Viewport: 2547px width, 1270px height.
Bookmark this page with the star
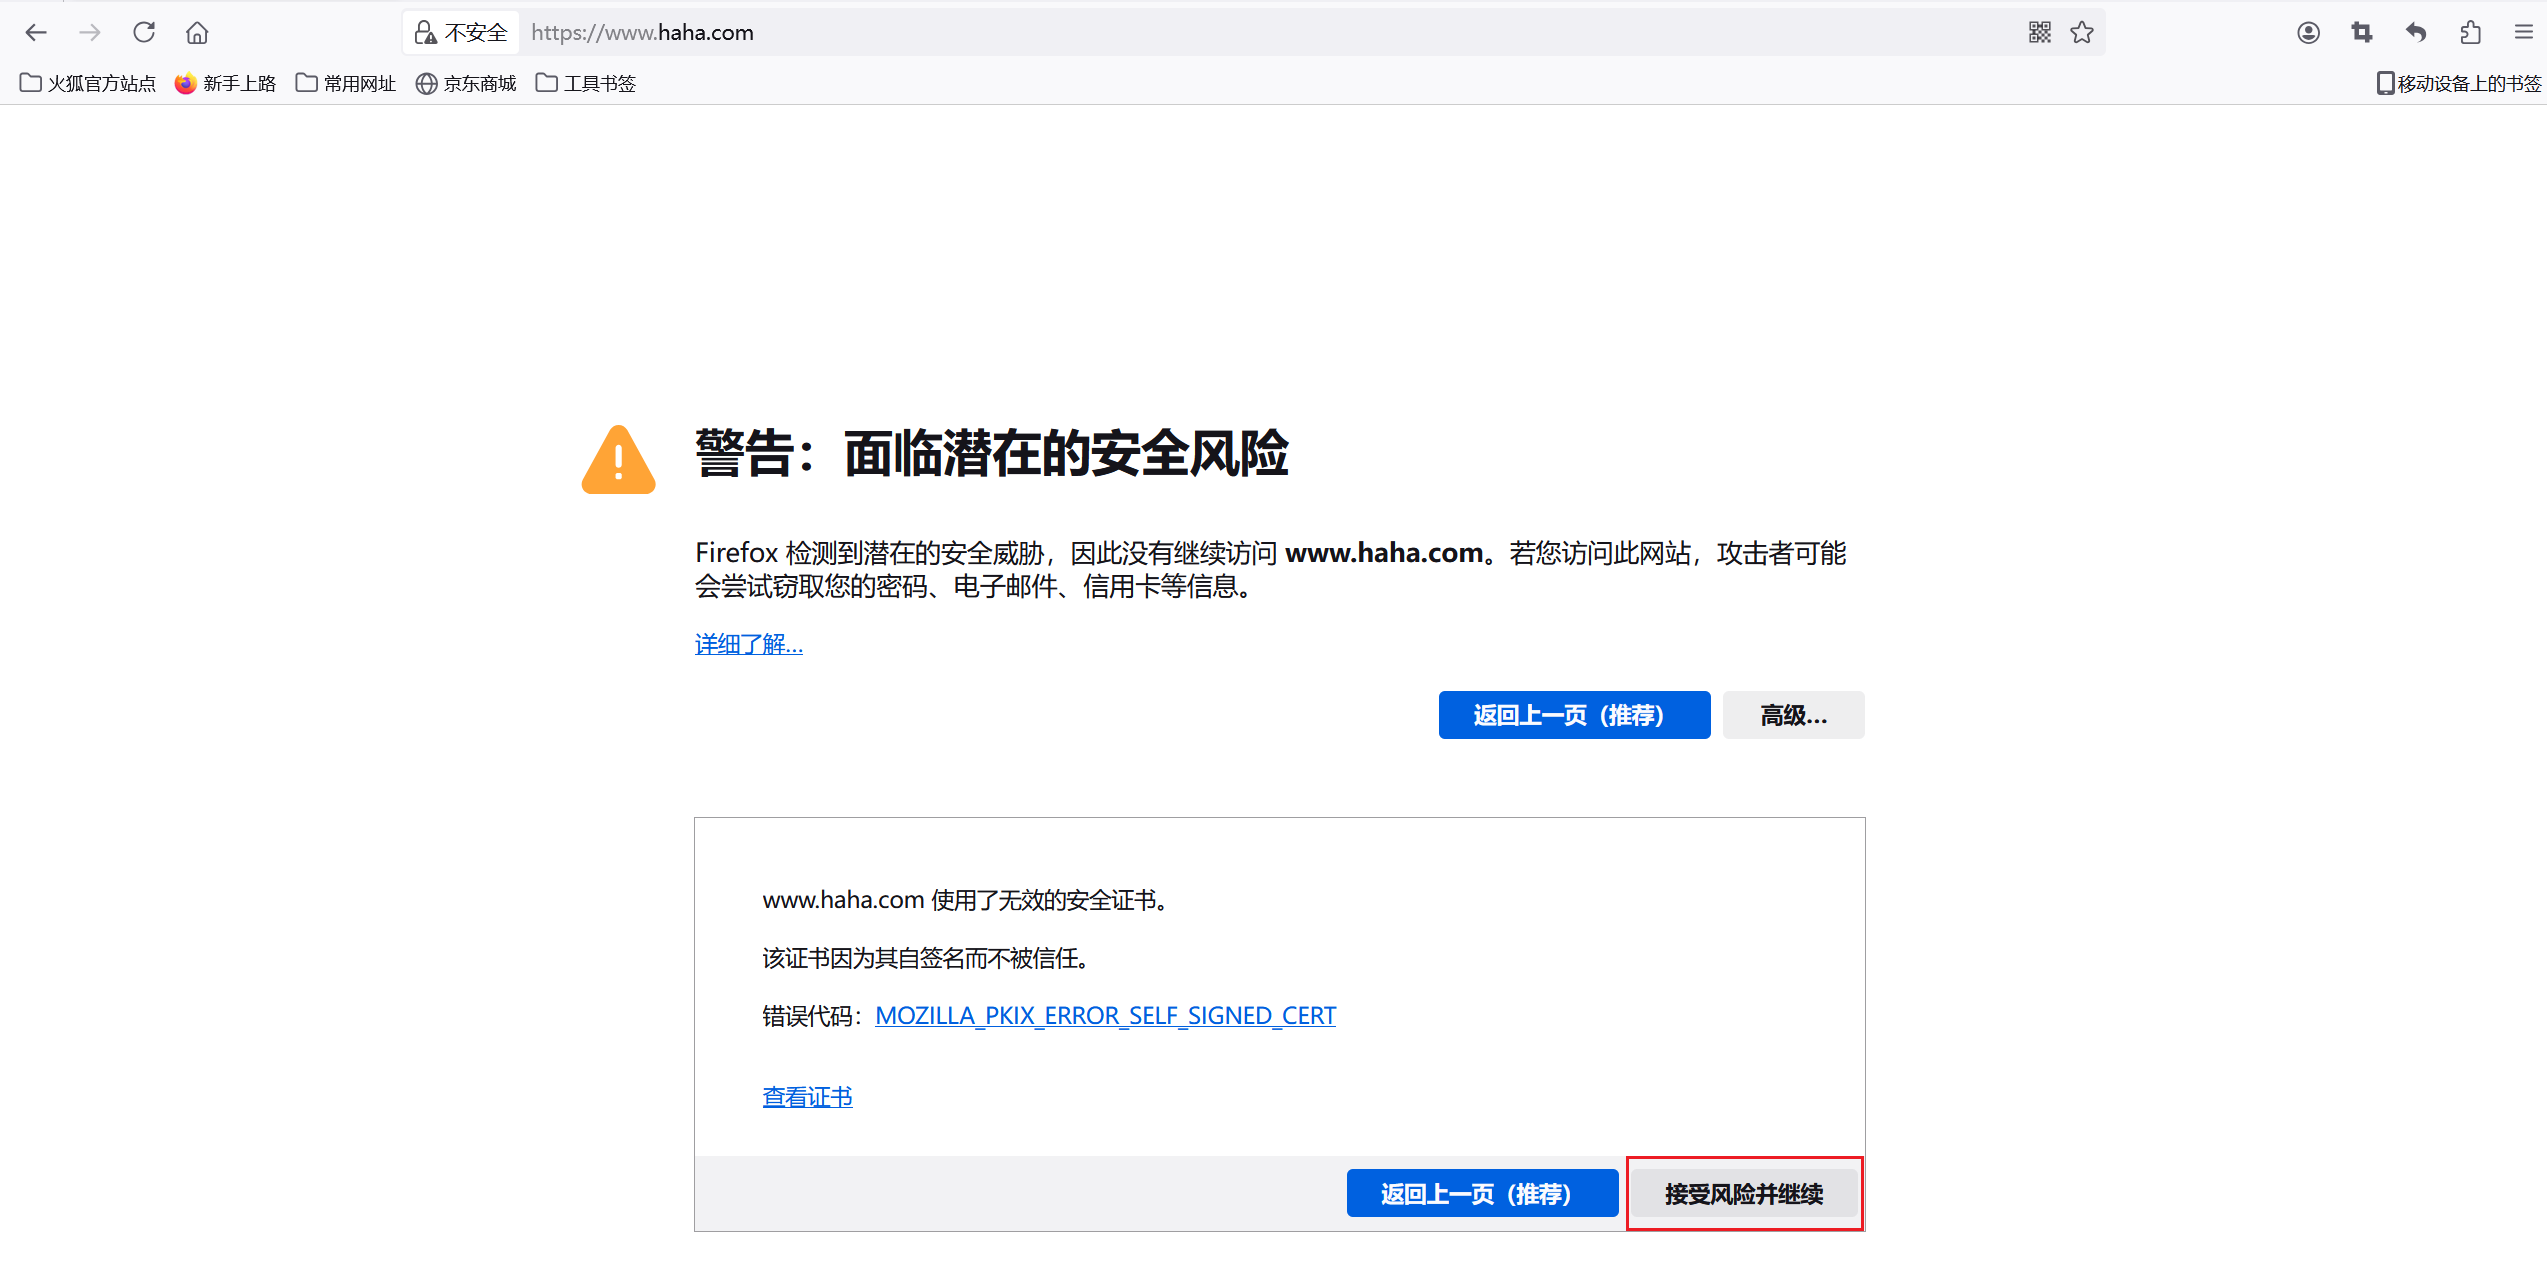pos(2082,33)
